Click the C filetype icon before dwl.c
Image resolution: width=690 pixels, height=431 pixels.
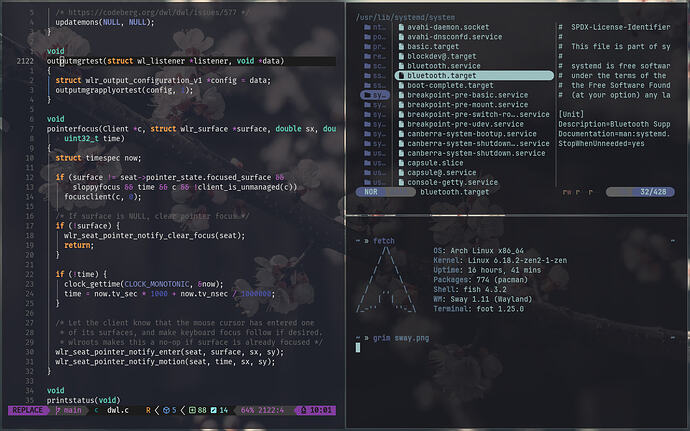[97, 410]
